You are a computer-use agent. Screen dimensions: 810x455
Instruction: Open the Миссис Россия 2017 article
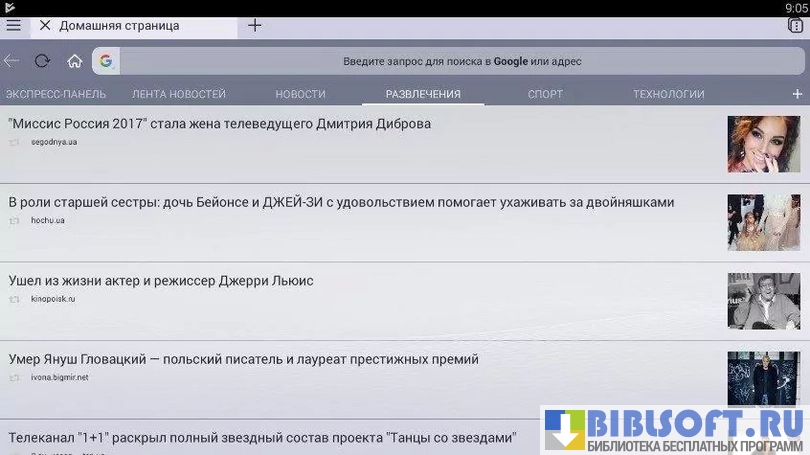click(219, 124)
